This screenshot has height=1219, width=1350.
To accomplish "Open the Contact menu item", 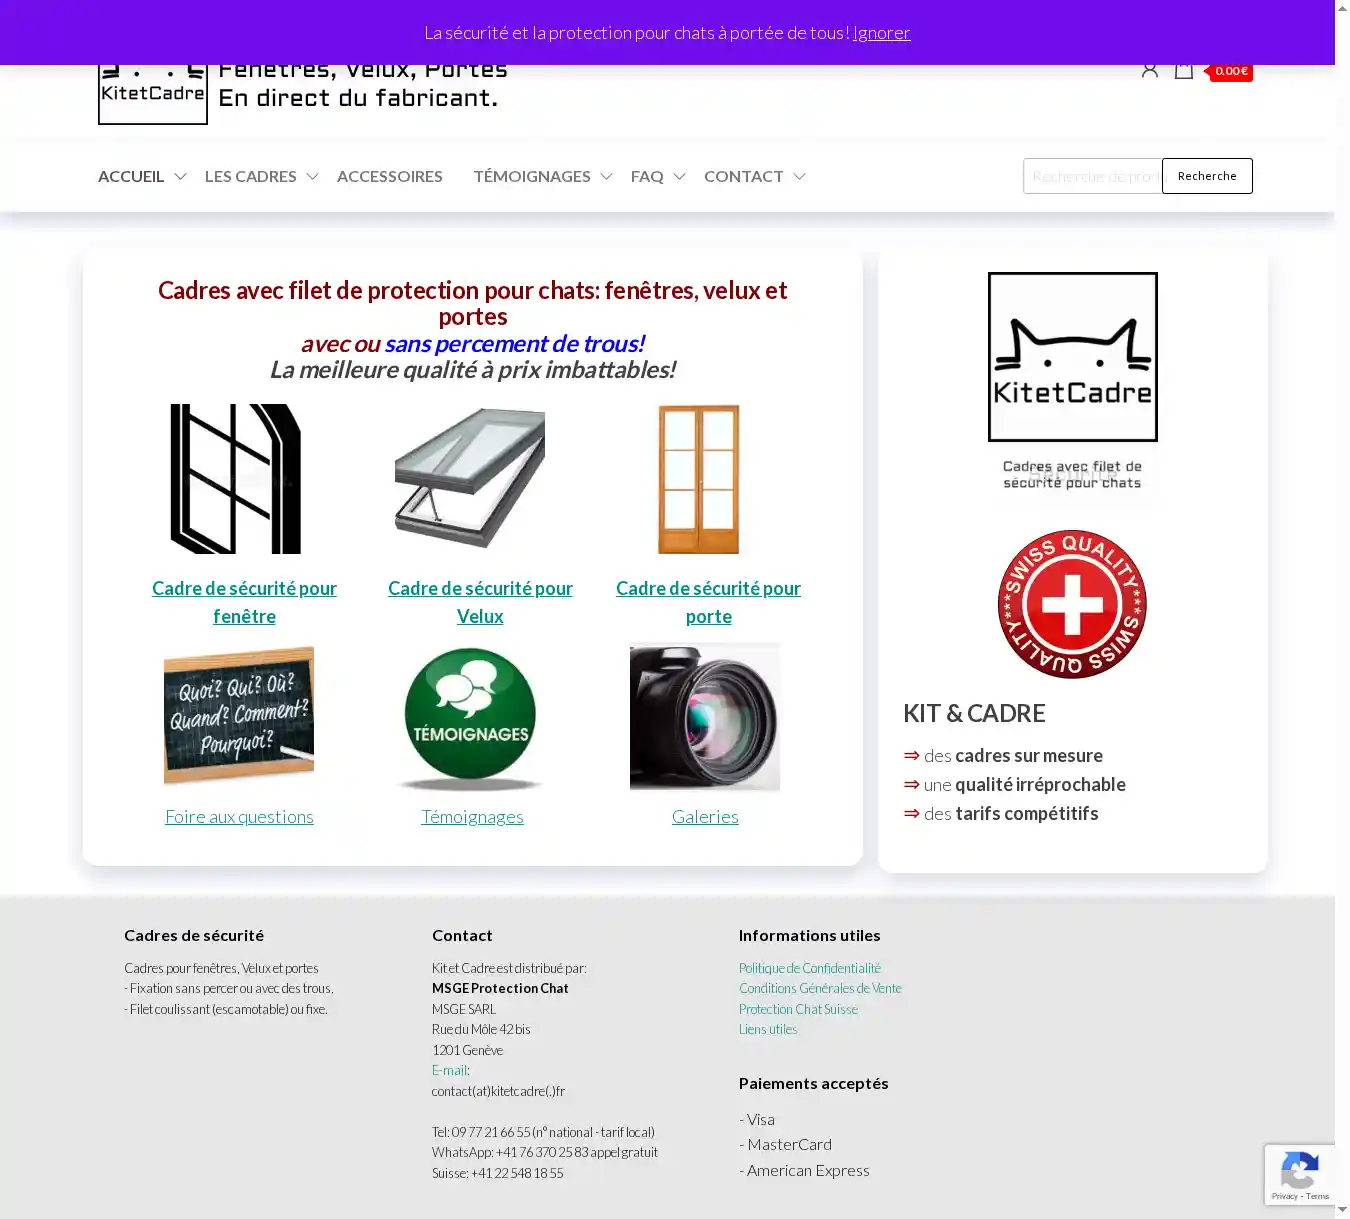I will pyautogui.click(x=743, y=176).
